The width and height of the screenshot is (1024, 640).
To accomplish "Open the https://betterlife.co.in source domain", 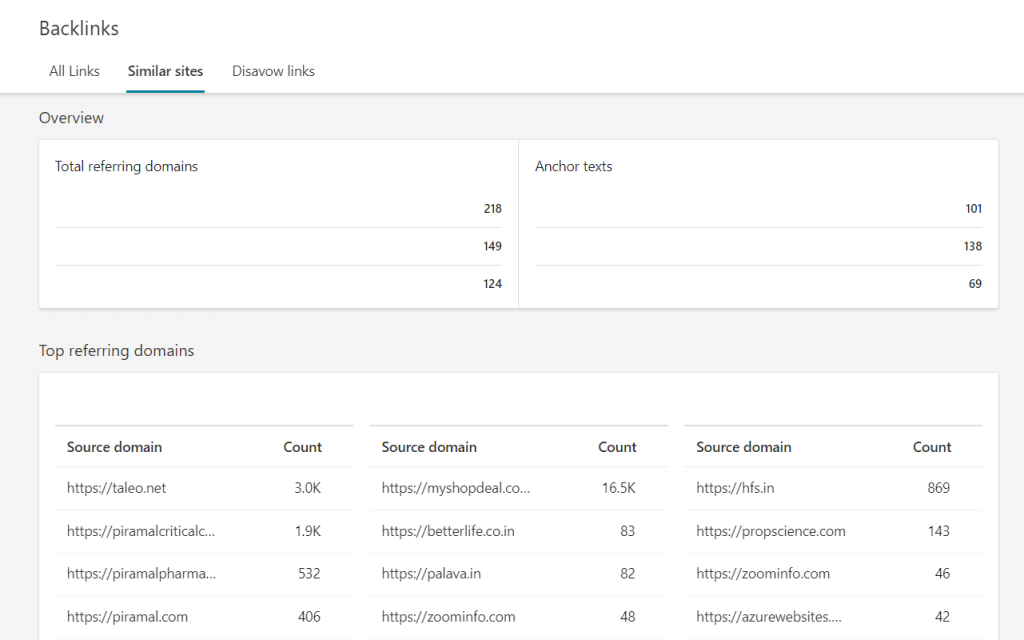I will pos(448,531).
